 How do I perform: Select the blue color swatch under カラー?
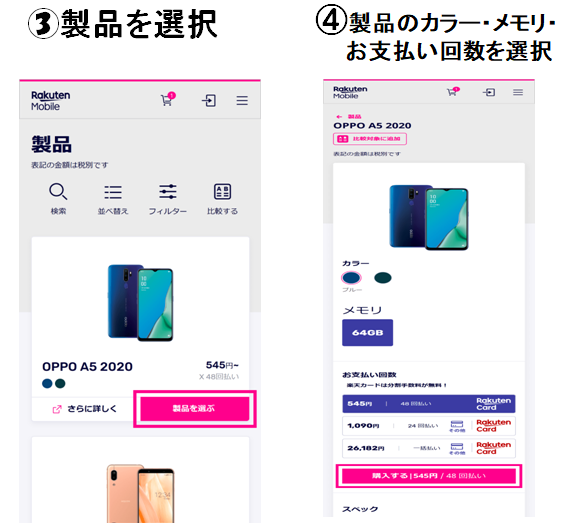coord(351,278)
